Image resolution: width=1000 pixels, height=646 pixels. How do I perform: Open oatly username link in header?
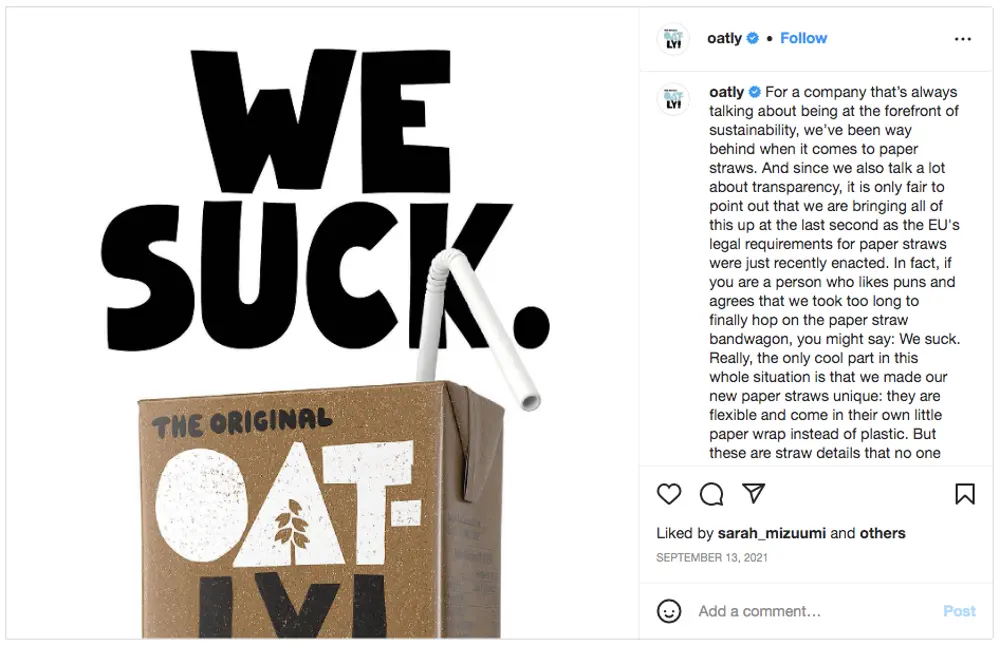point(724,39)
